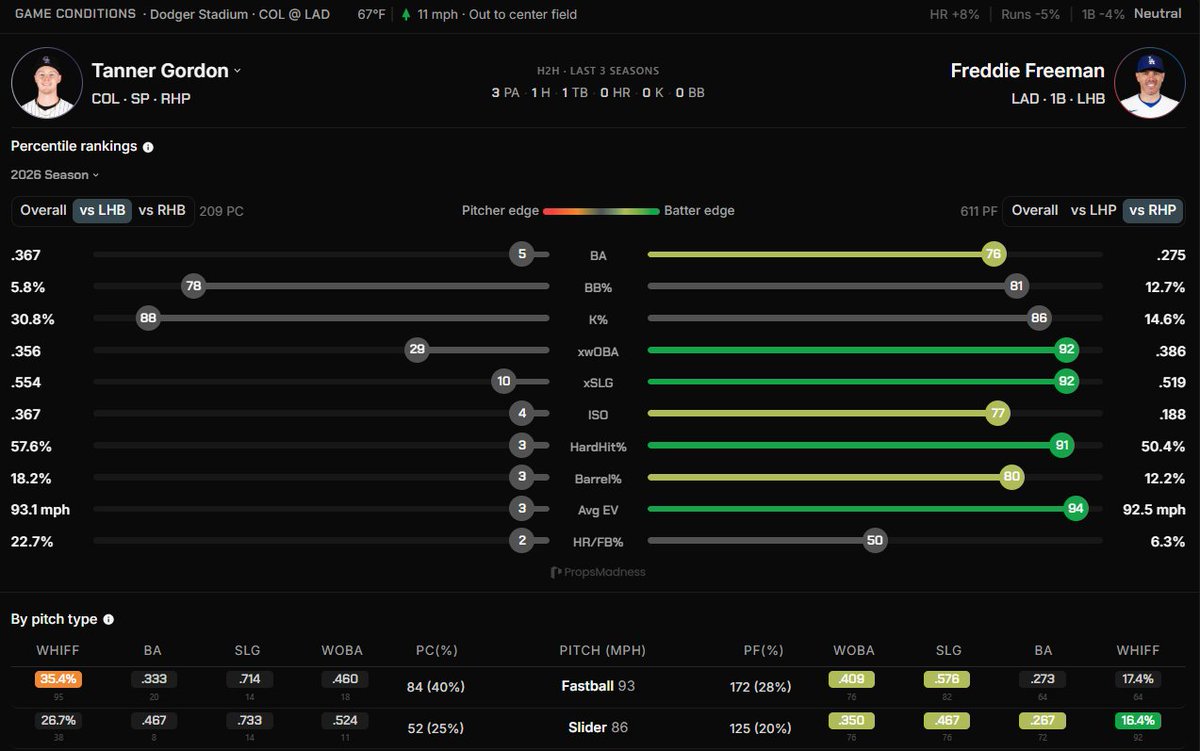Click PC(%) column header

[437, 650]
